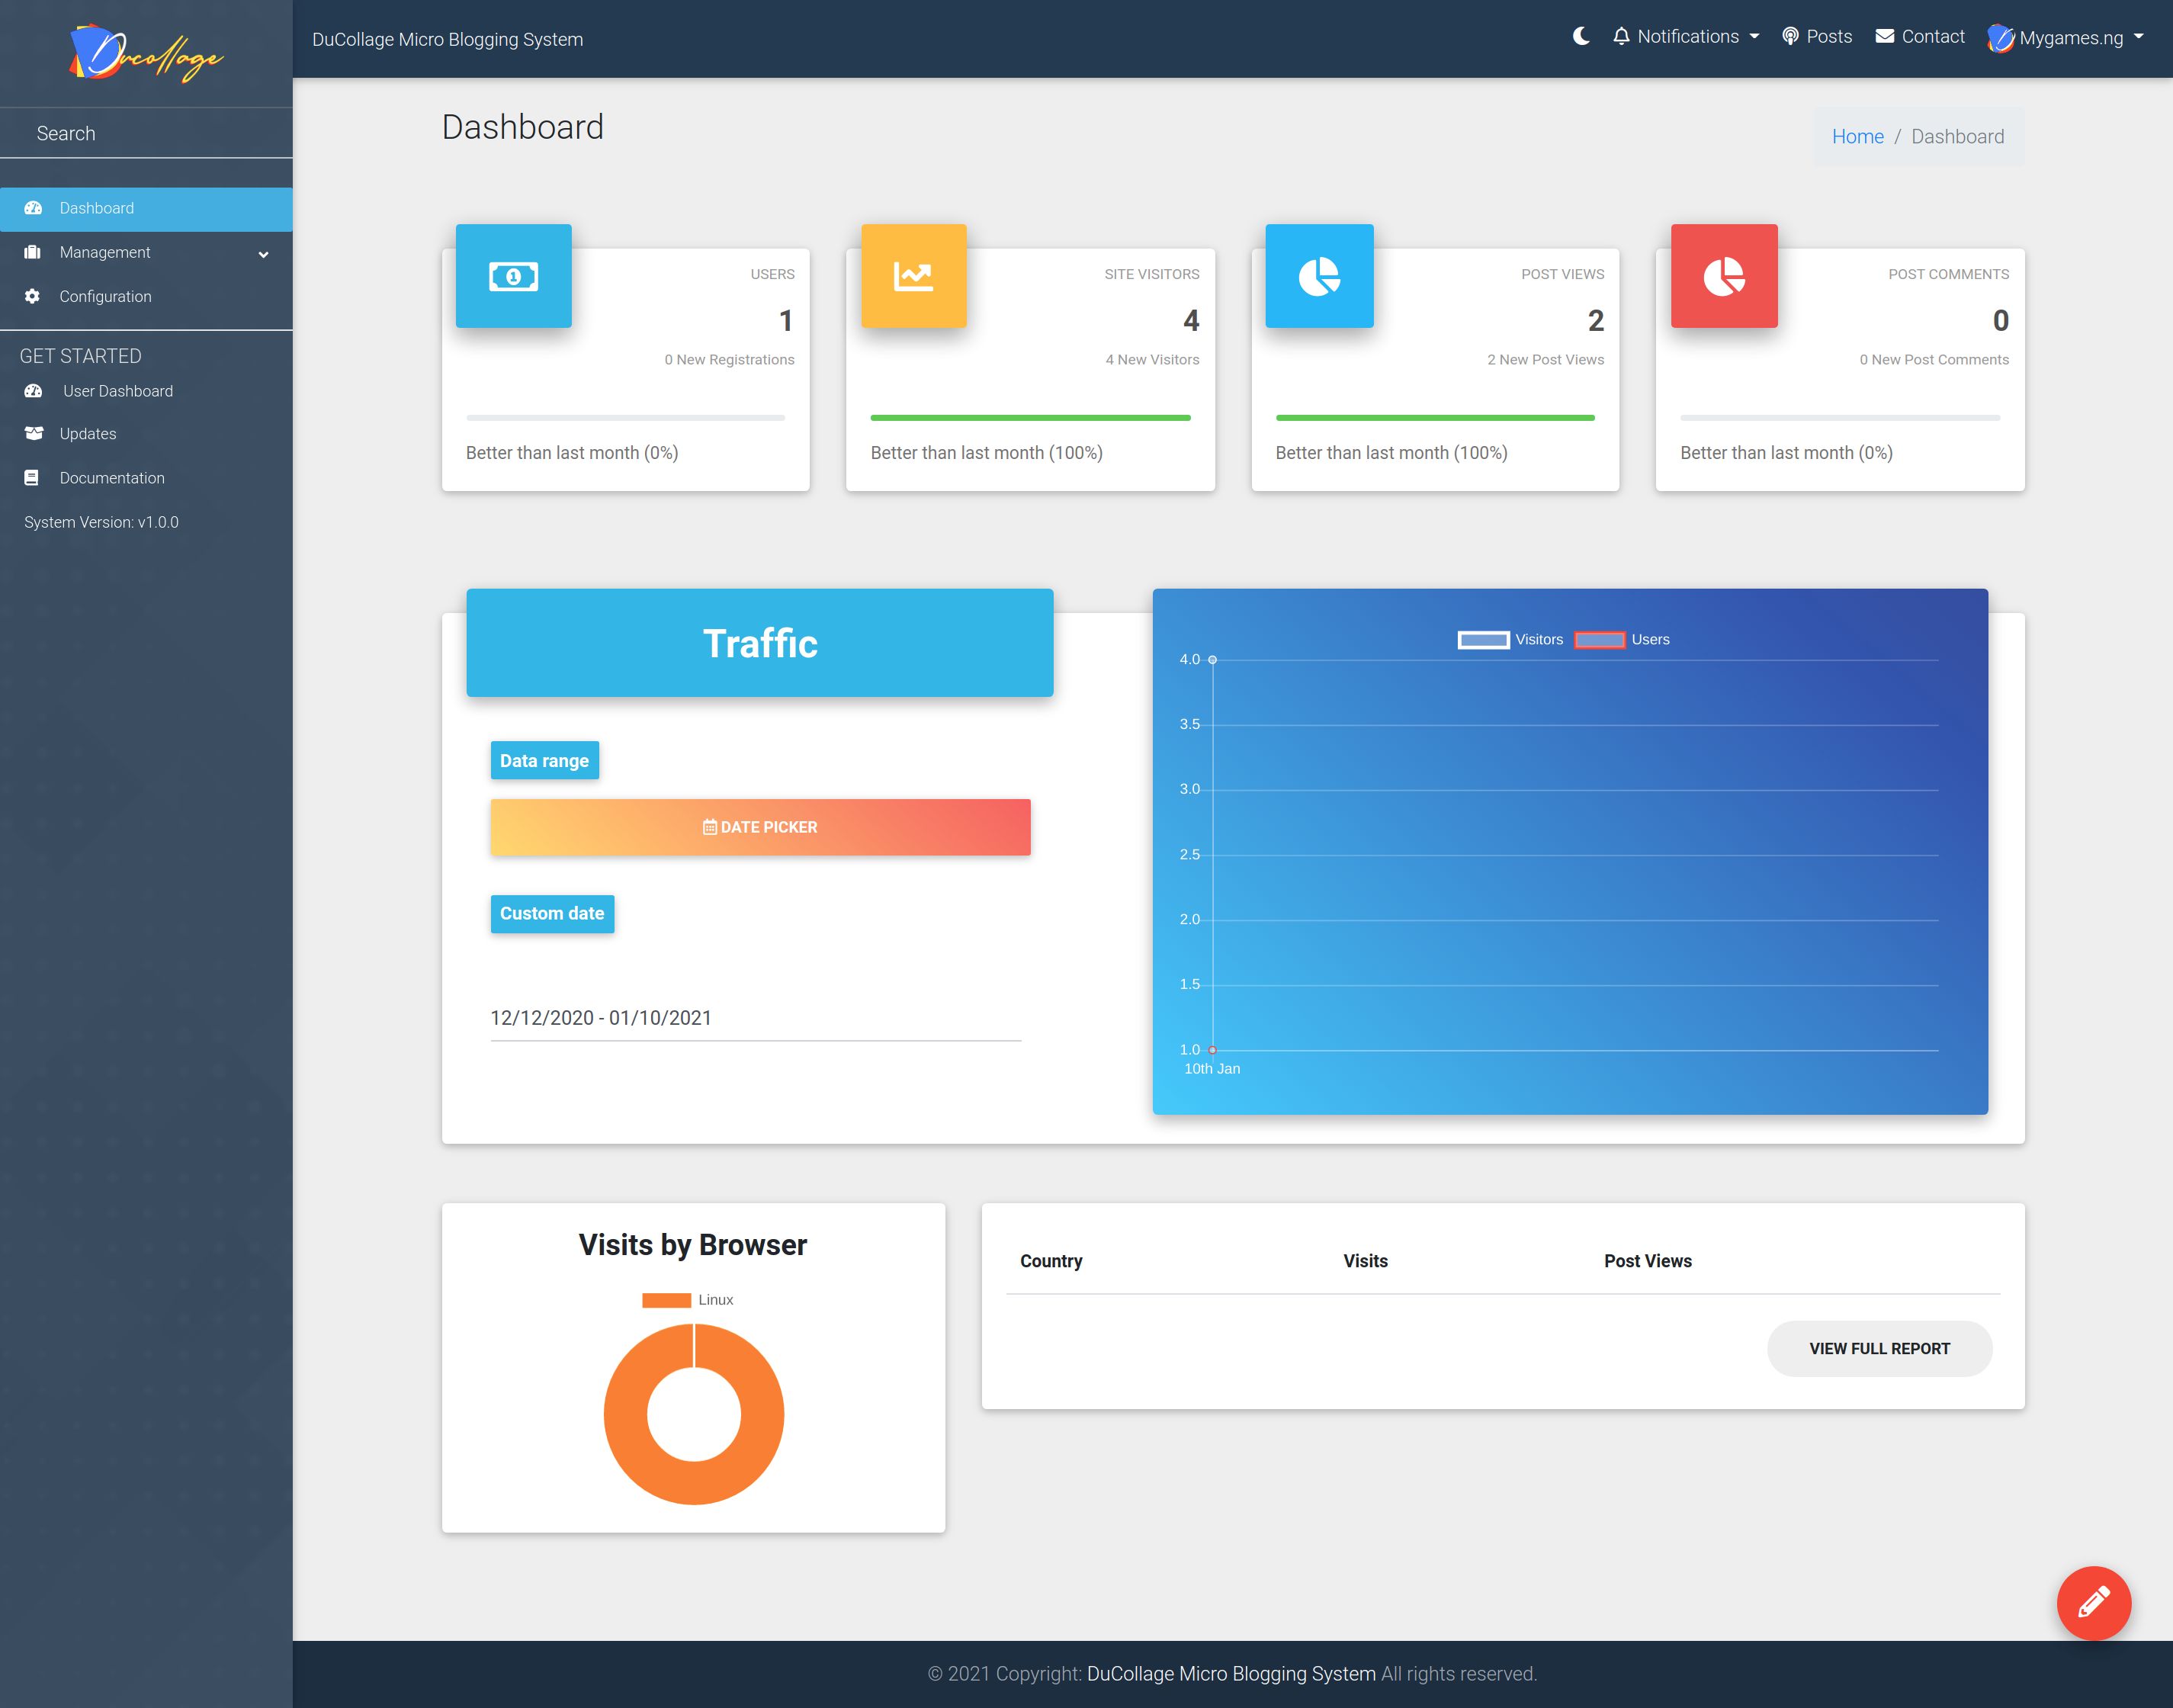This screenshot has height=1708, width=2173.
Task: Click the Mygames.ng avatar icon
Action: [2000, 38]
